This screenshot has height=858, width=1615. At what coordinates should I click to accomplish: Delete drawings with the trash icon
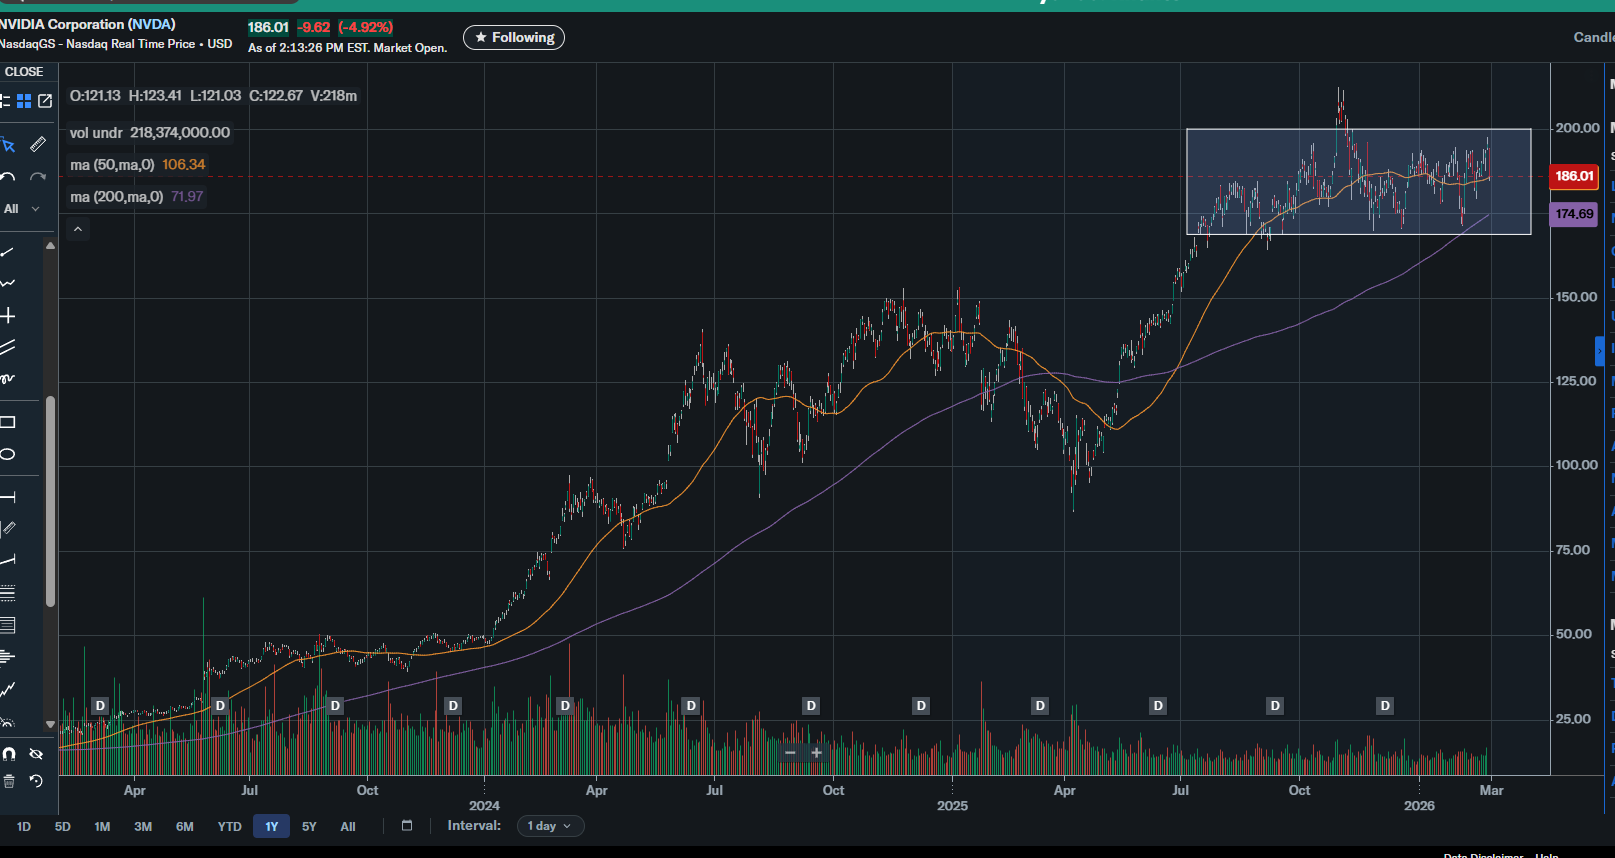point(9,781)
